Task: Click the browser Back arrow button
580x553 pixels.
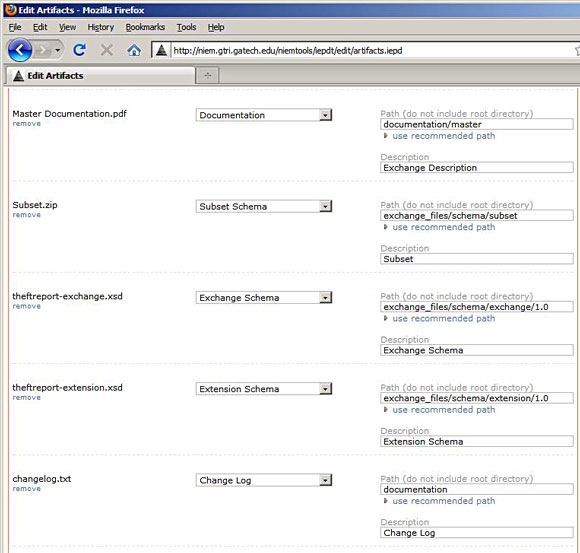Action: [20, 50]
